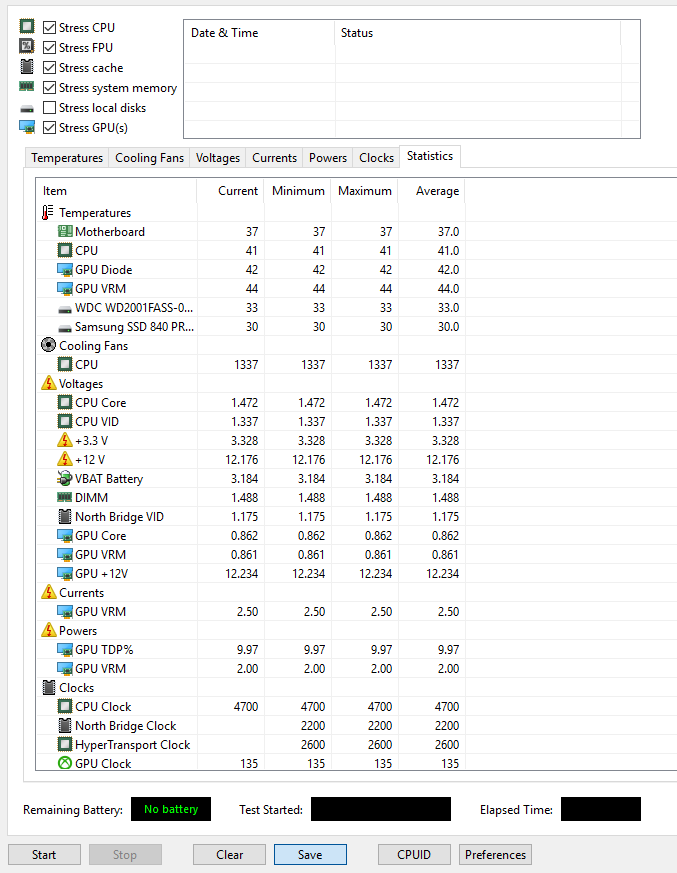This screenshot has height=873, width=677.
Task: Click the Test Started time field
Action: tap(381, 809)
